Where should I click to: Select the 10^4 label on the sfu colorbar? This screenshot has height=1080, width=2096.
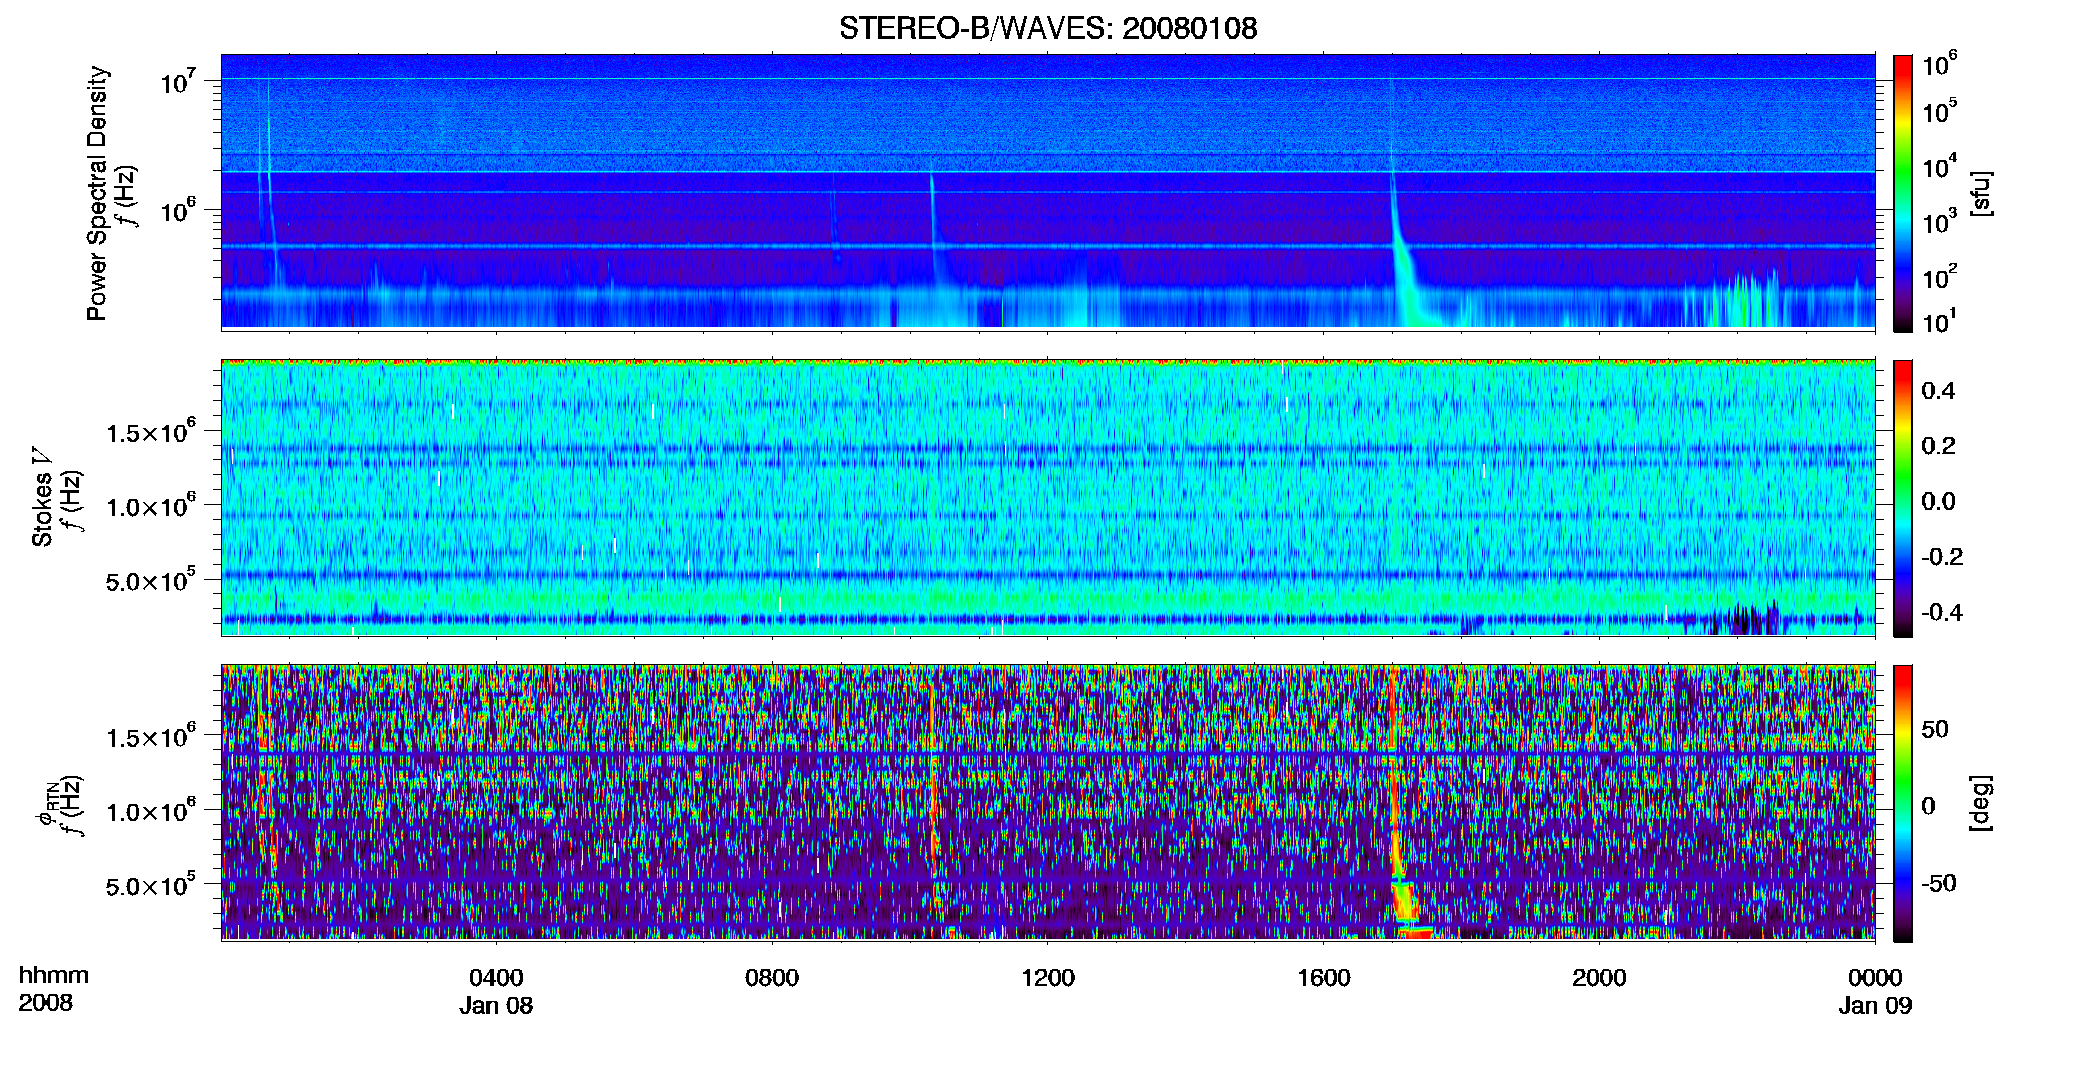point(1940,166)
